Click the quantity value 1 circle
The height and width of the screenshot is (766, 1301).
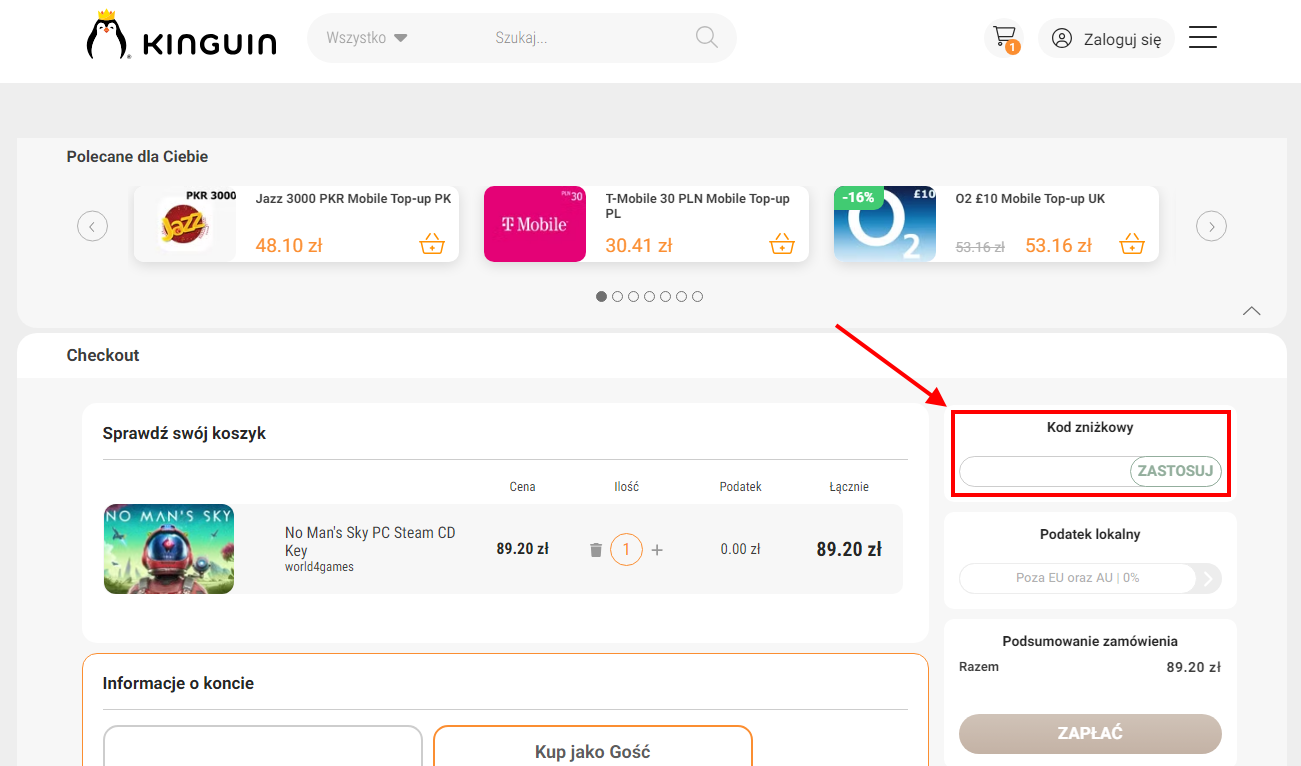(626, 549)
